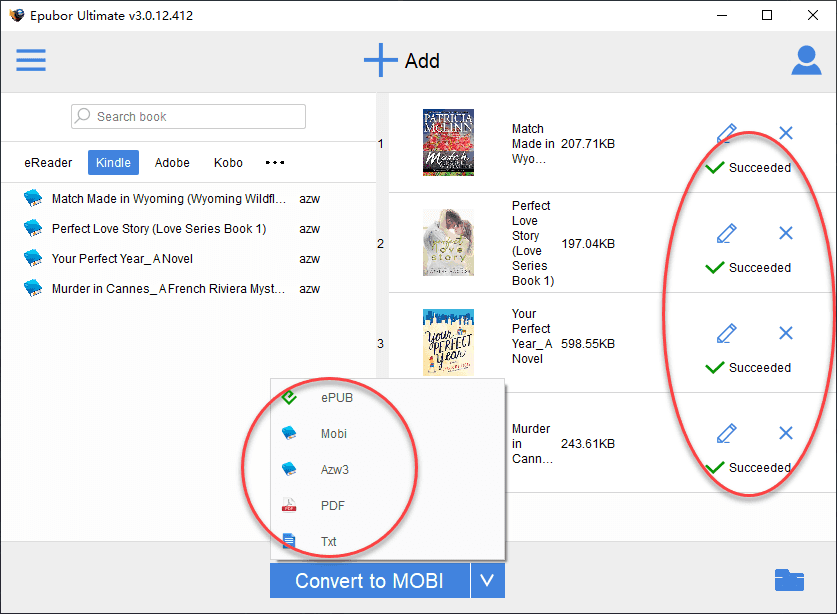Open the Match Made in Wyoming cover thumbnail
The image size is (837, 614).
[448, 143]
